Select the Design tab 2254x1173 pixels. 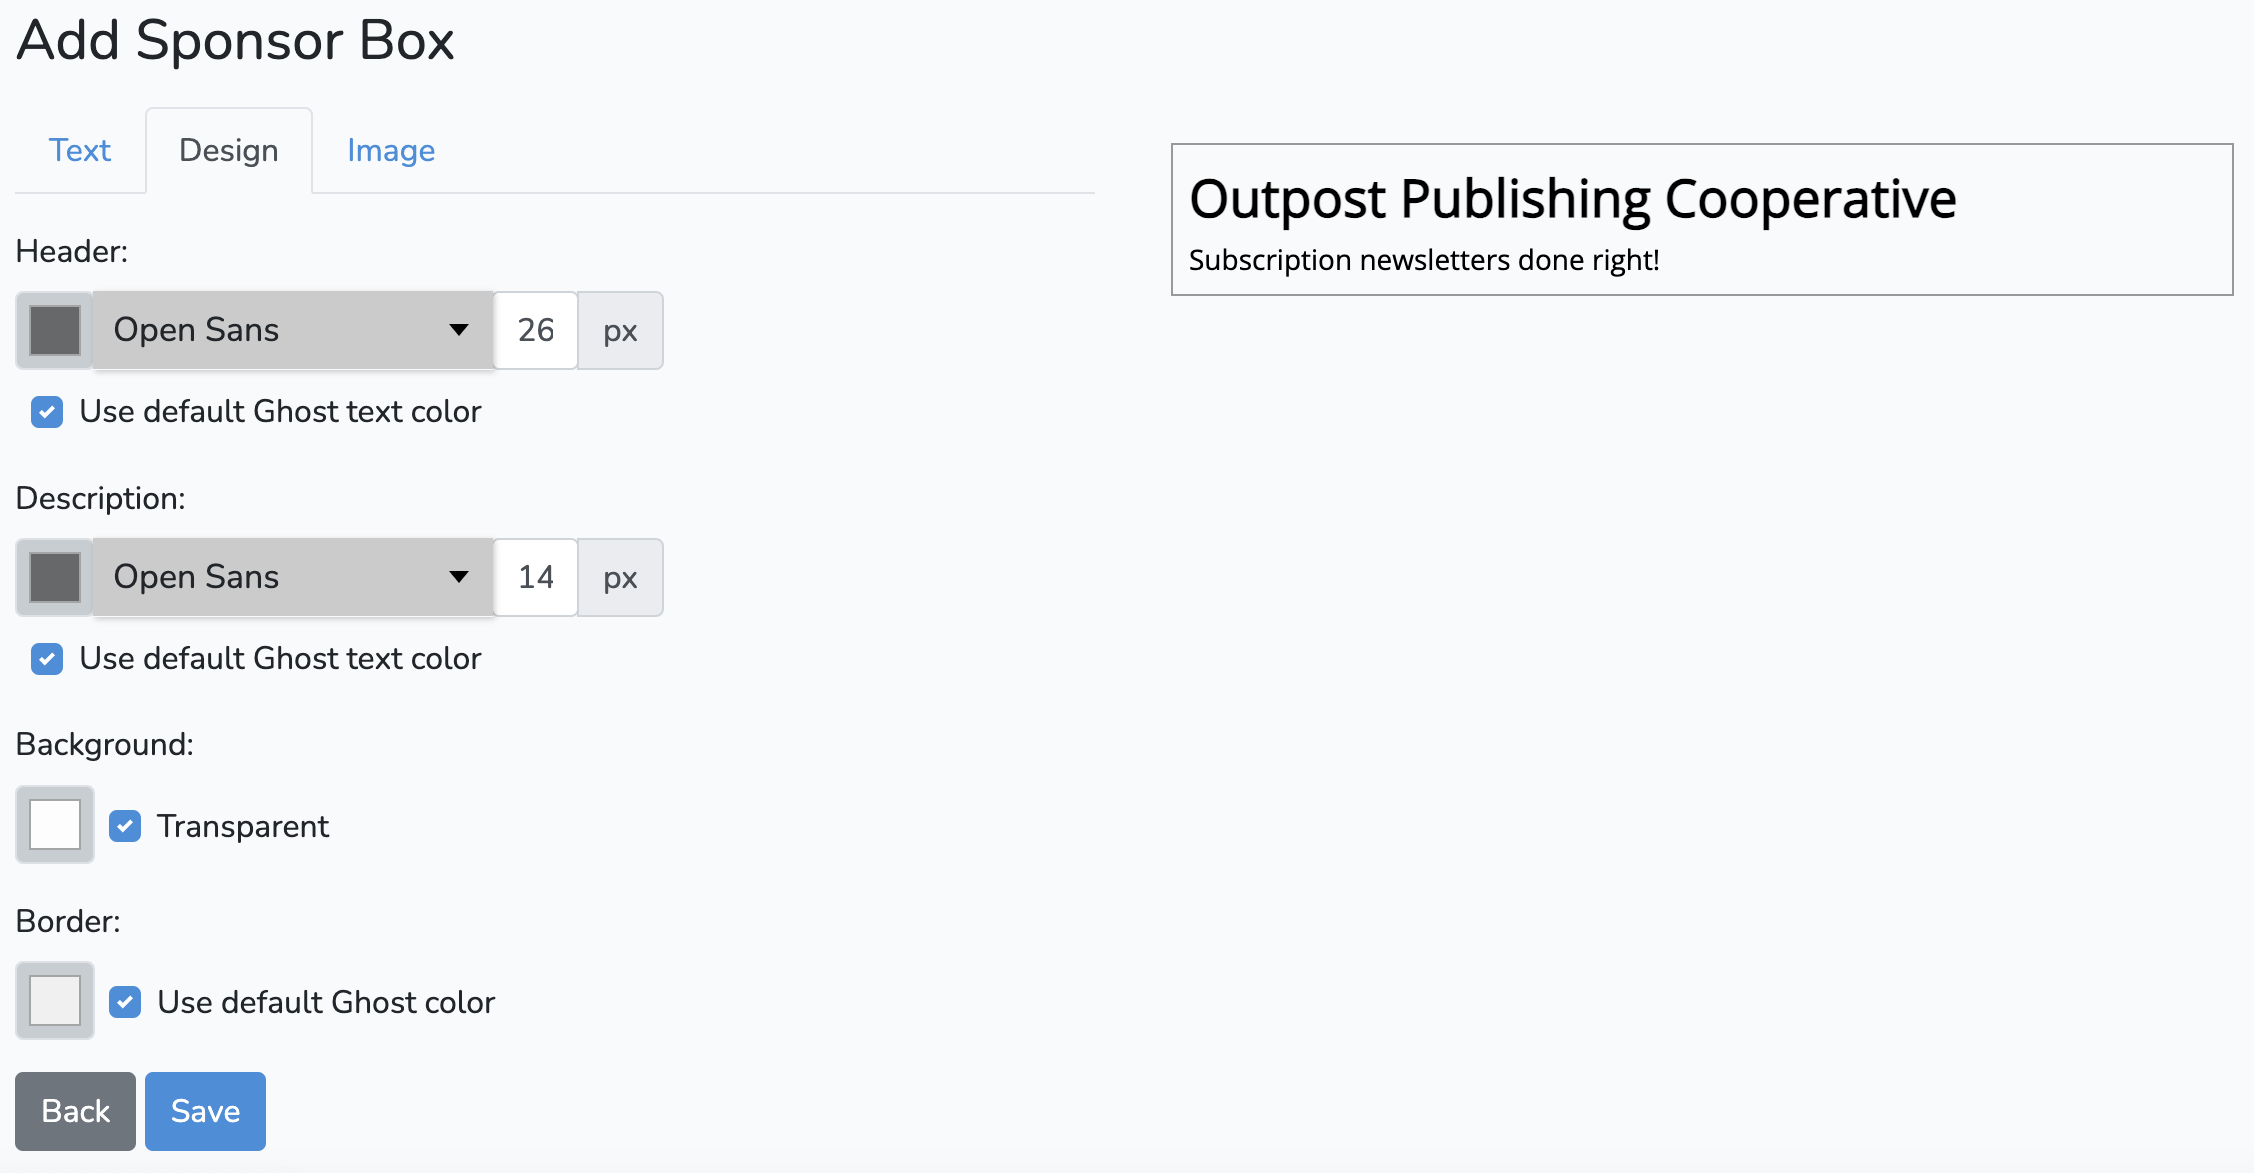(x=228, y=151)
